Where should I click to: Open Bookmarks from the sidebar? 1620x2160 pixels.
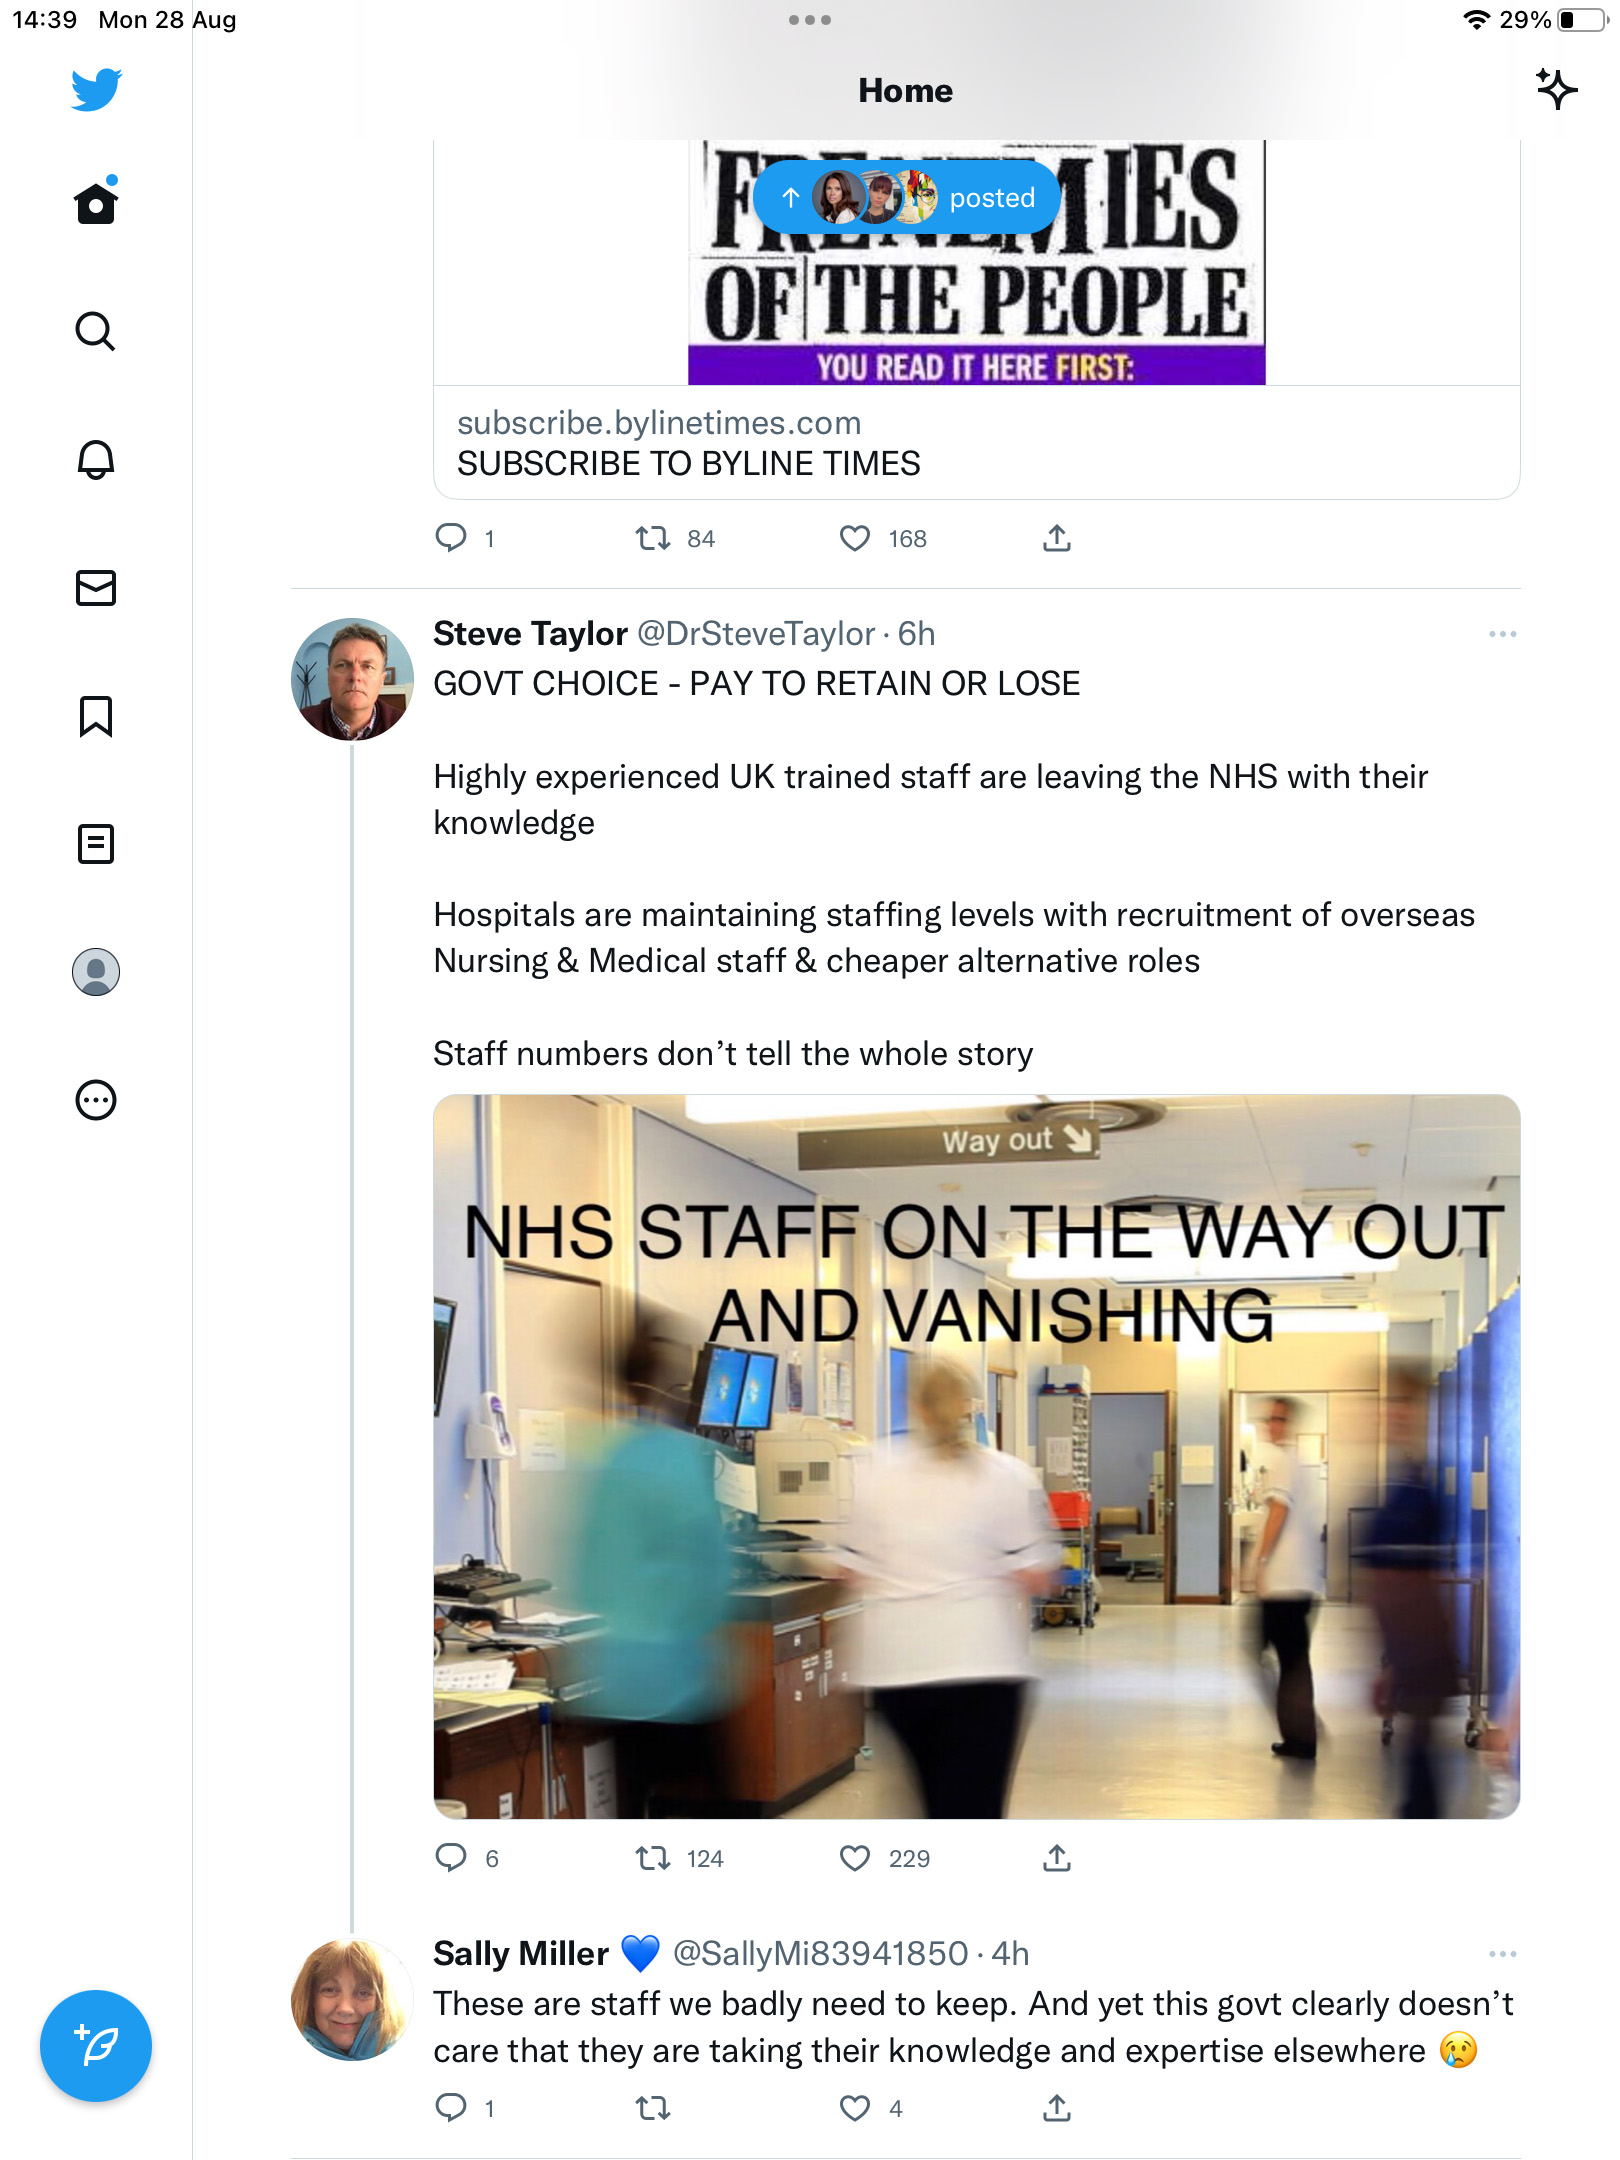pyautogui.click(x=95, y=716)
